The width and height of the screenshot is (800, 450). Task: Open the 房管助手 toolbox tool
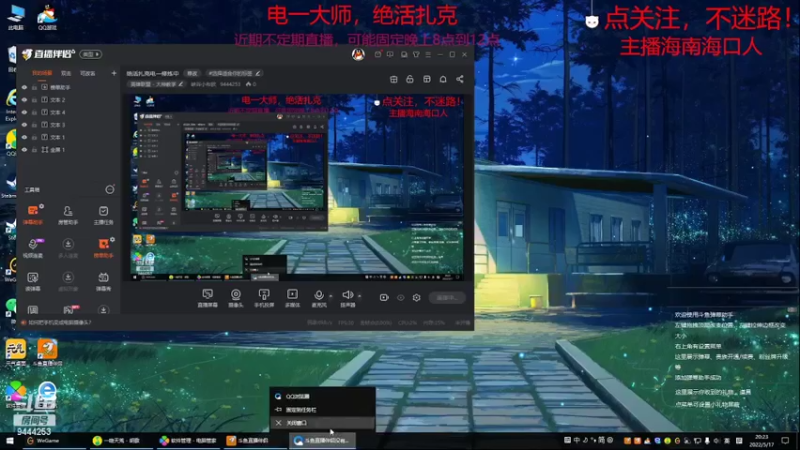click(68, 215)
